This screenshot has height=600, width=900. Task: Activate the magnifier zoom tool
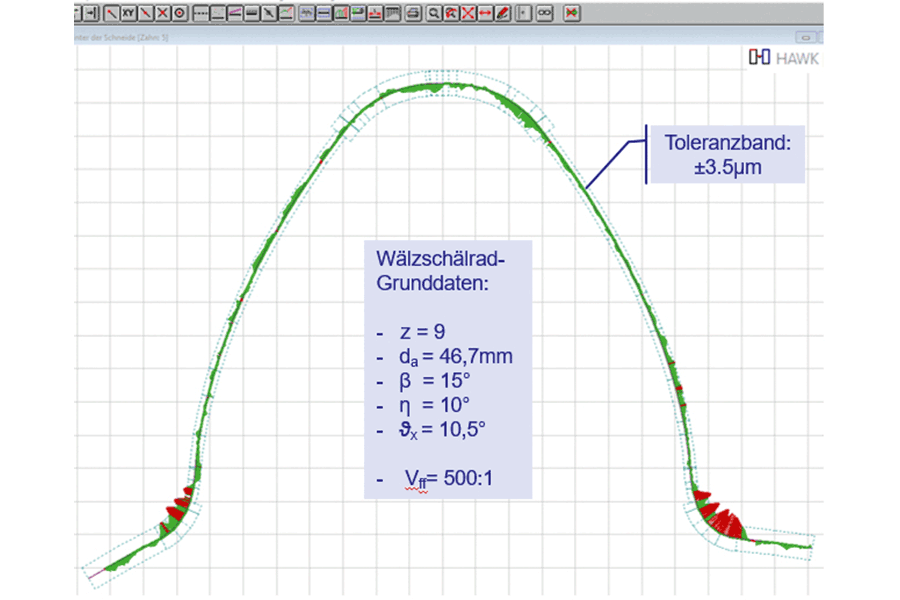pyautogui.click(x=433, y=13)
